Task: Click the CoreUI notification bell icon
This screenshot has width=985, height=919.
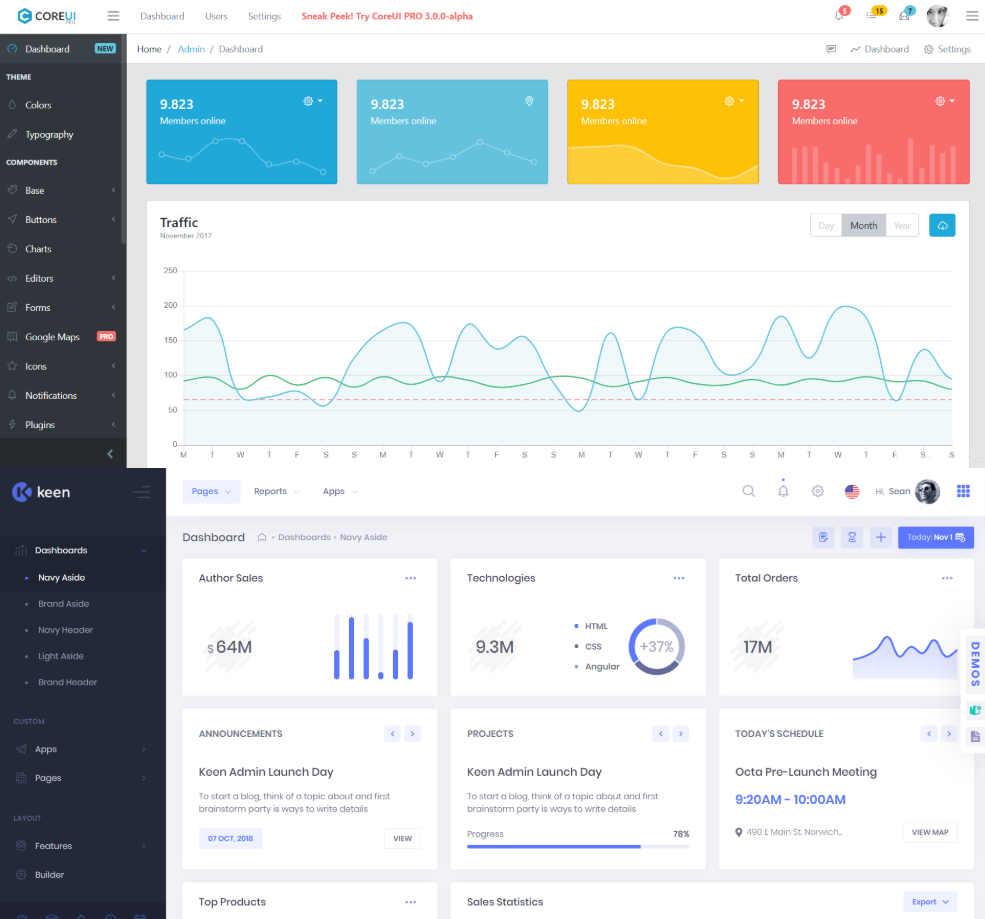Action: pos(839,16)
